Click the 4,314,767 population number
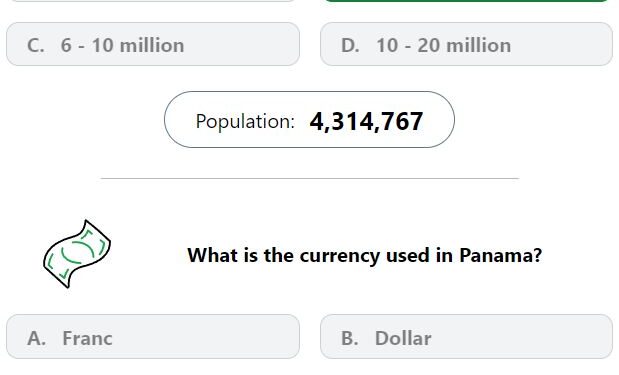Screen dimensions: 619x375 366,122
